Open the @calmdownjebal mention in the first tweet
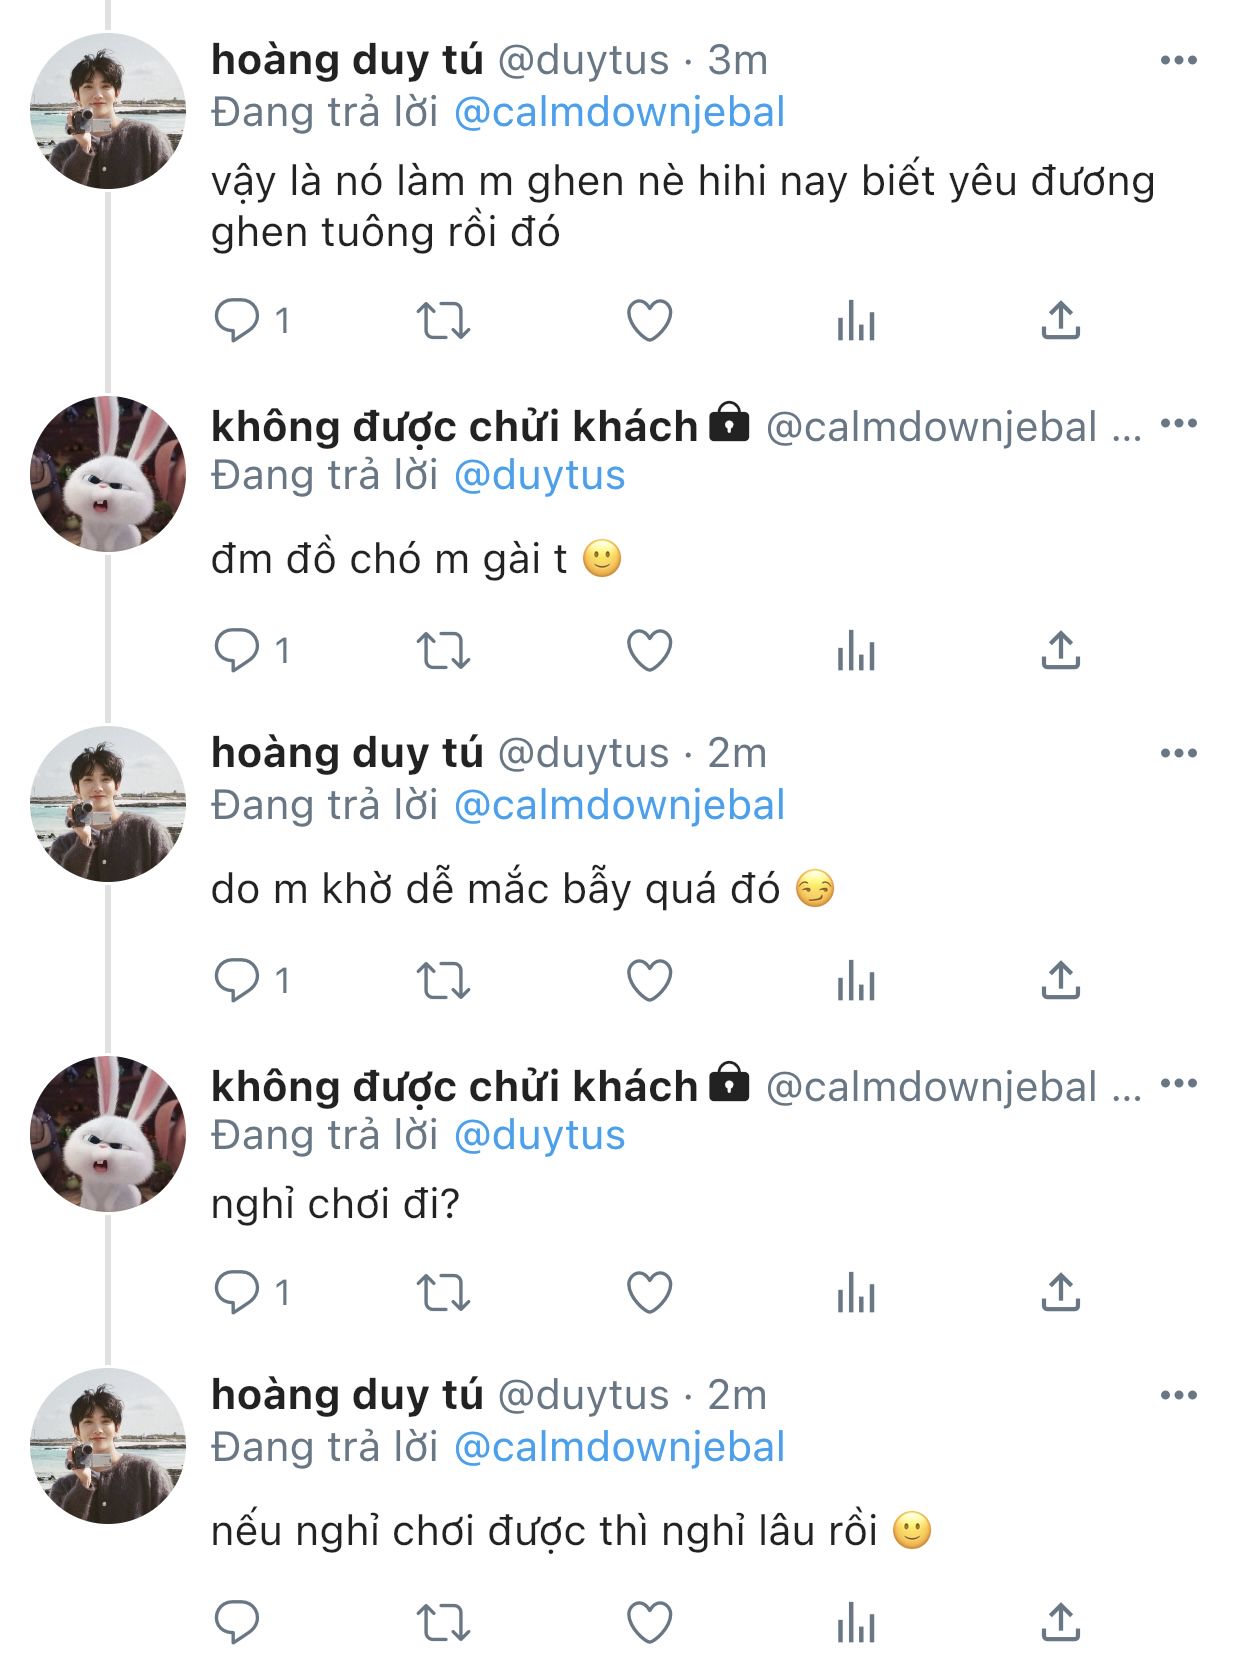This screenshot has height=1662, width=1242. (619, 112)
